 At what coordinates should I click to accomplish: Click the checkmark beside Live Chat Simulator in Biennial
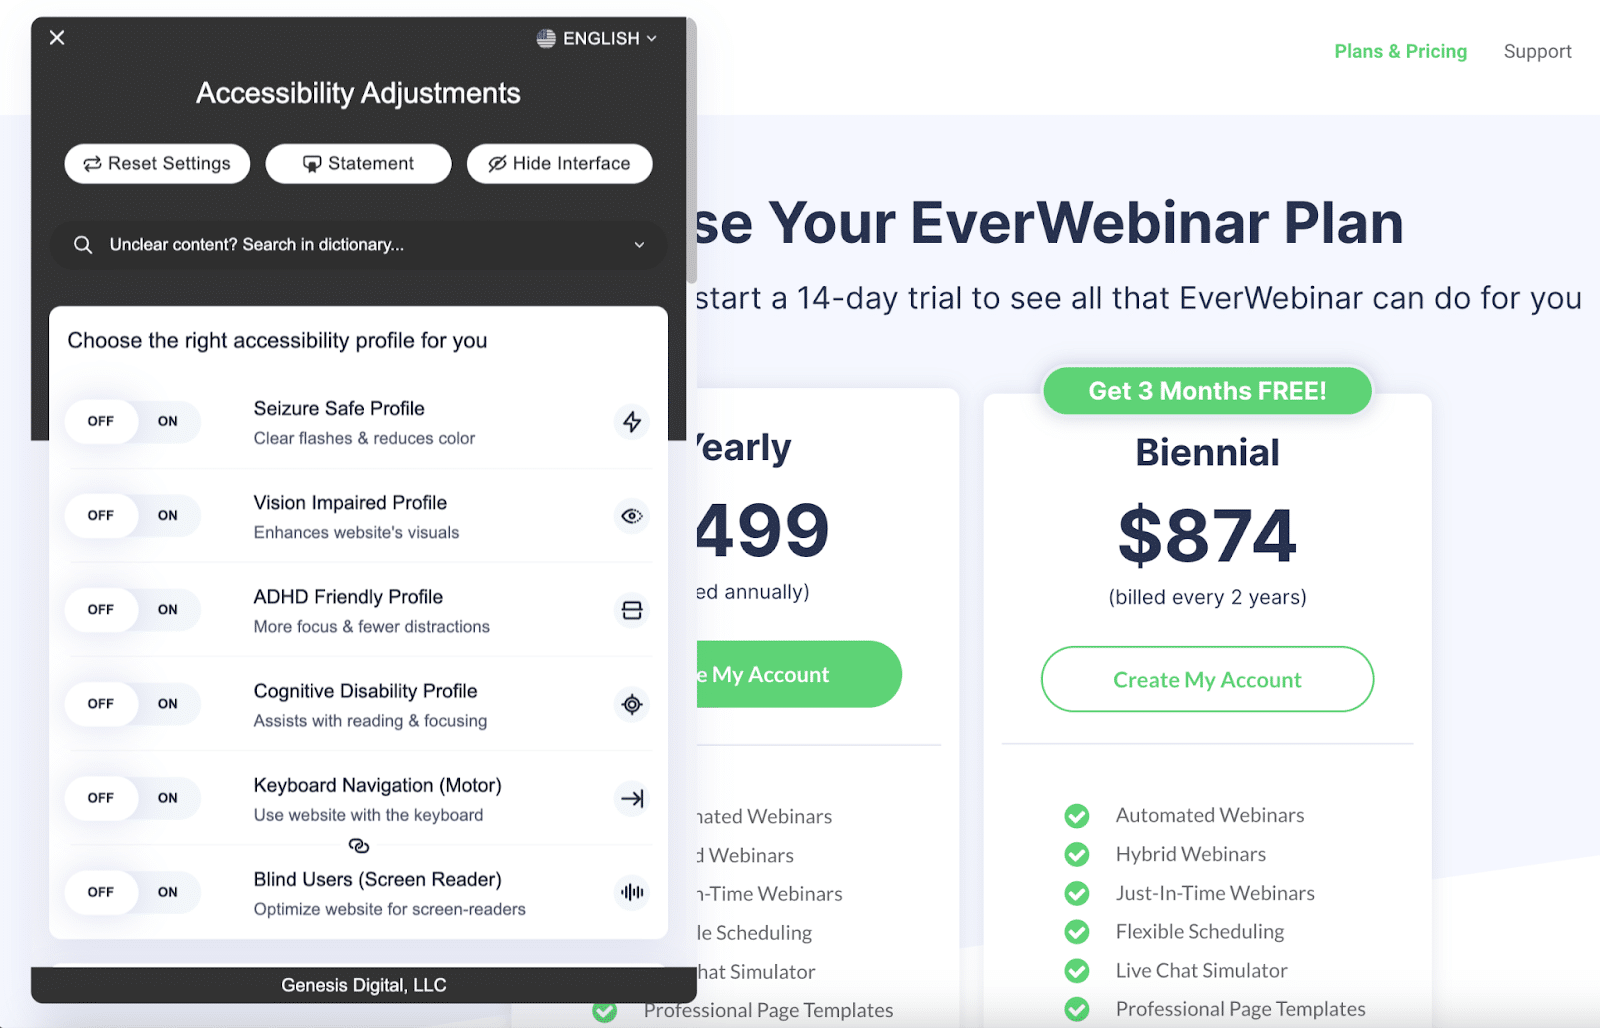click(x=1077, y=971)
